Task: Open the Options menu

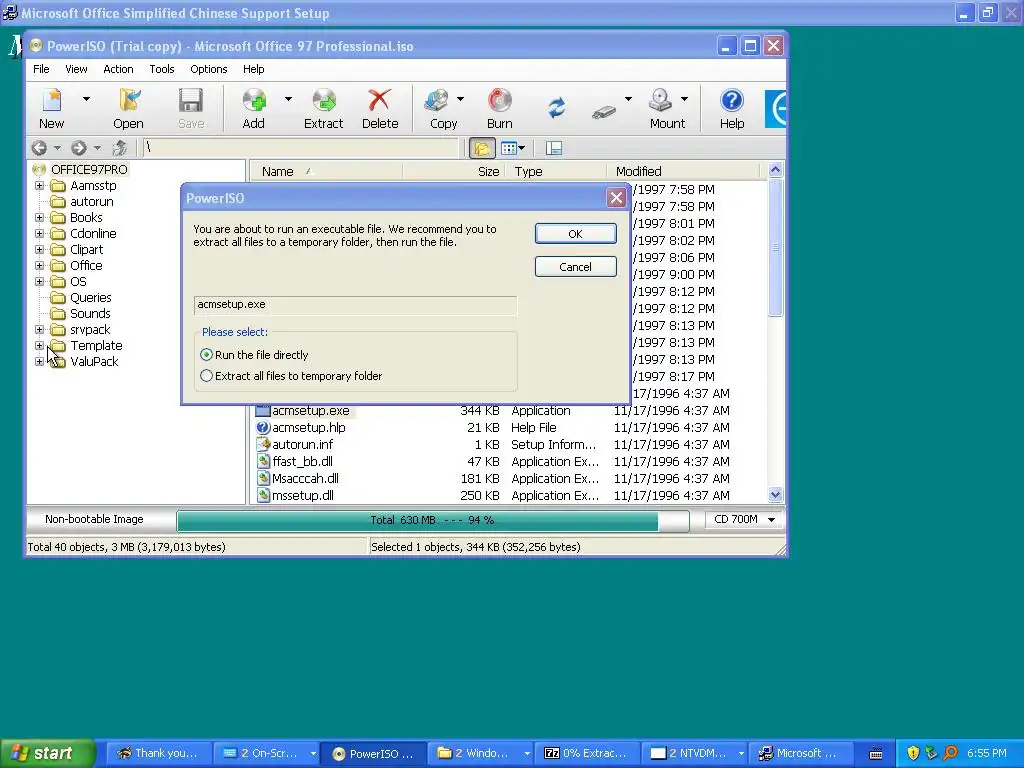Action: tap(209, 69)
